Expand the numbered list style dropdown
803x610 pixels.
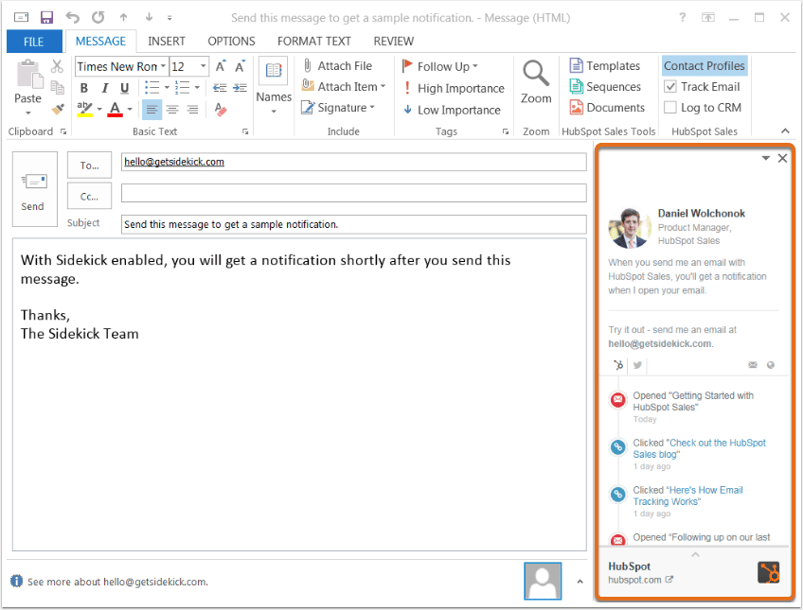pos(197,88)
